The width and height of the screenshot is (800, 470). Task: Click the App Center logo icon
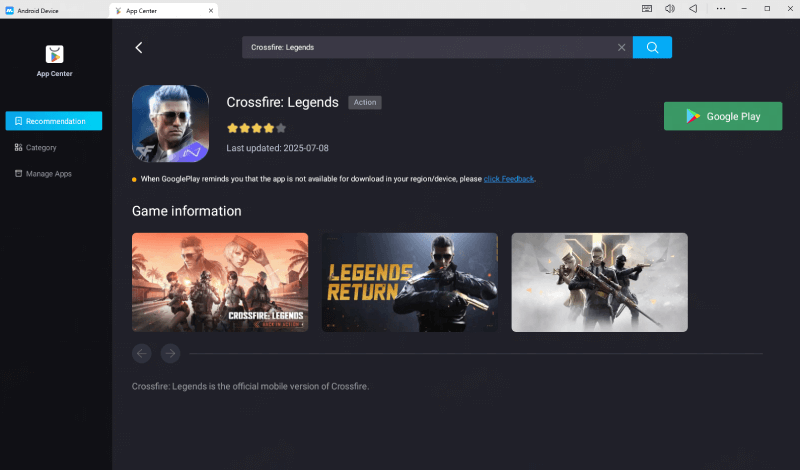click(54, 54)
